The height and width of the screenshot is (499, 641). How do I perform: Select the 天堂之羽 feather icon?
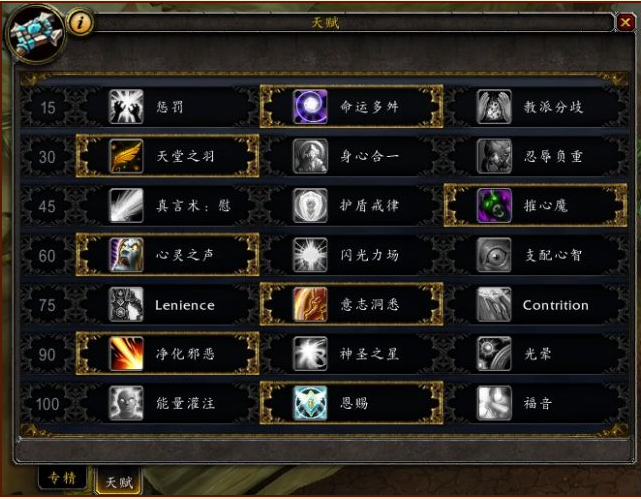pos(126,156)
